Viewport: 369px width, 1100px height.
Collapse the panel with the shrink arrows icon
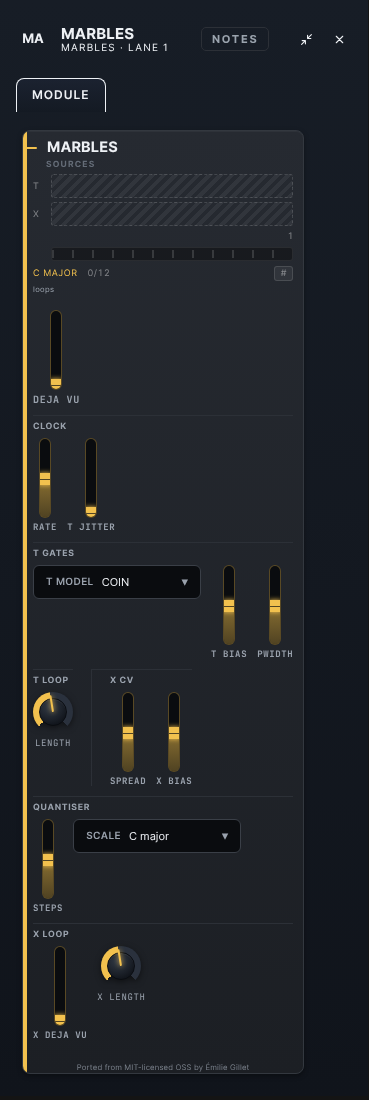(307, 39)
